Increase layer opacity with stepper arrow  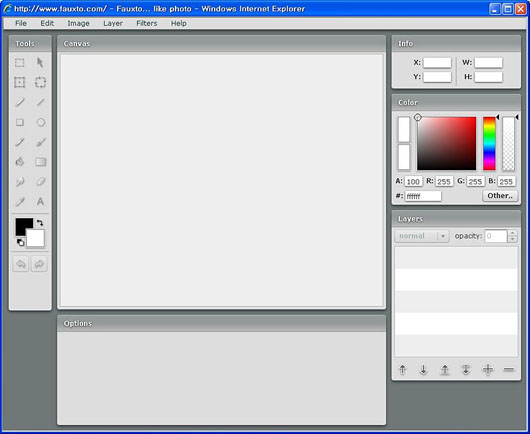point(512,233)
